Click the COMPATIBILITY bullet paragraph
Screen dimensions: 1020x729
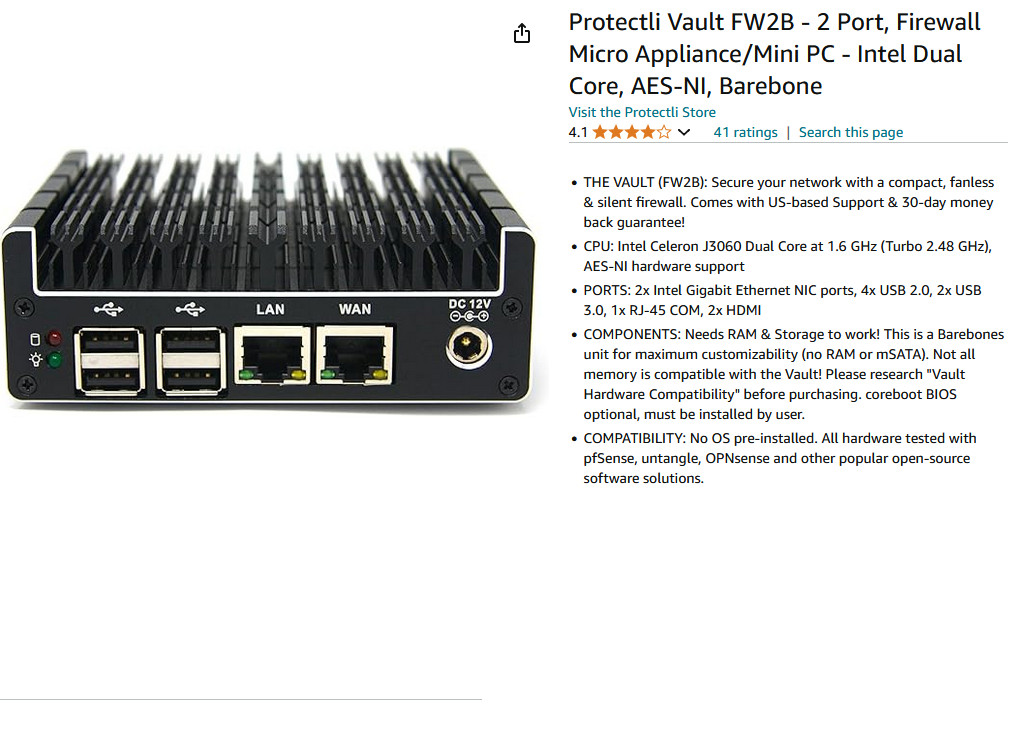(x=780, y=458)
